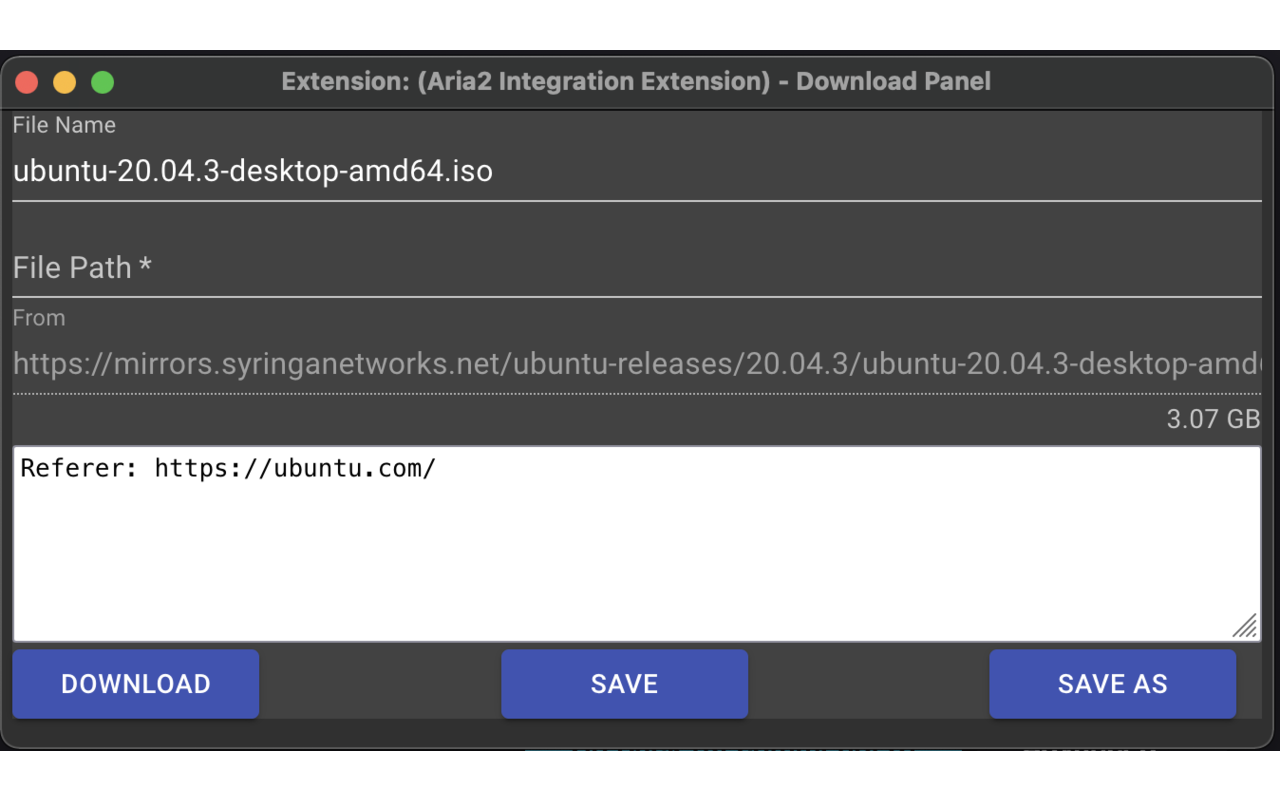Click the green zoom window button
This screenshot has height=800, width=1280.
[102, 82]
